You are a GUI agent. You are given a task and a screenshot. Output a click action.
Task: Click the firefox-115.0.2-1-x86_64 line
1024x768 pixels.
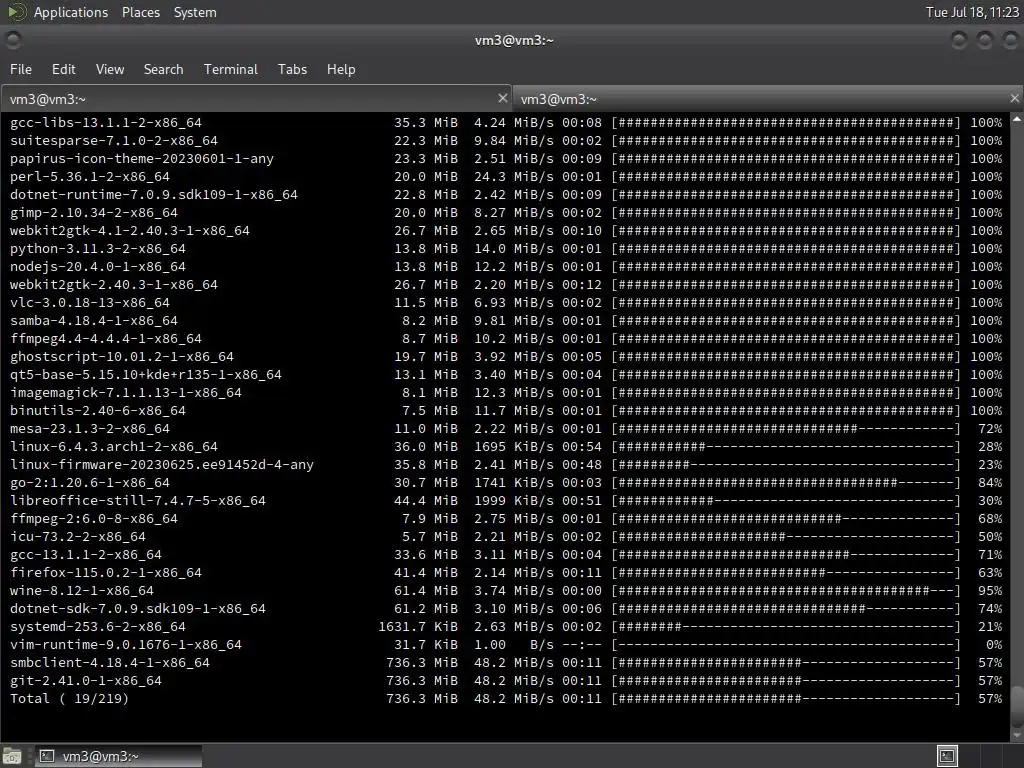pos(505,572)
